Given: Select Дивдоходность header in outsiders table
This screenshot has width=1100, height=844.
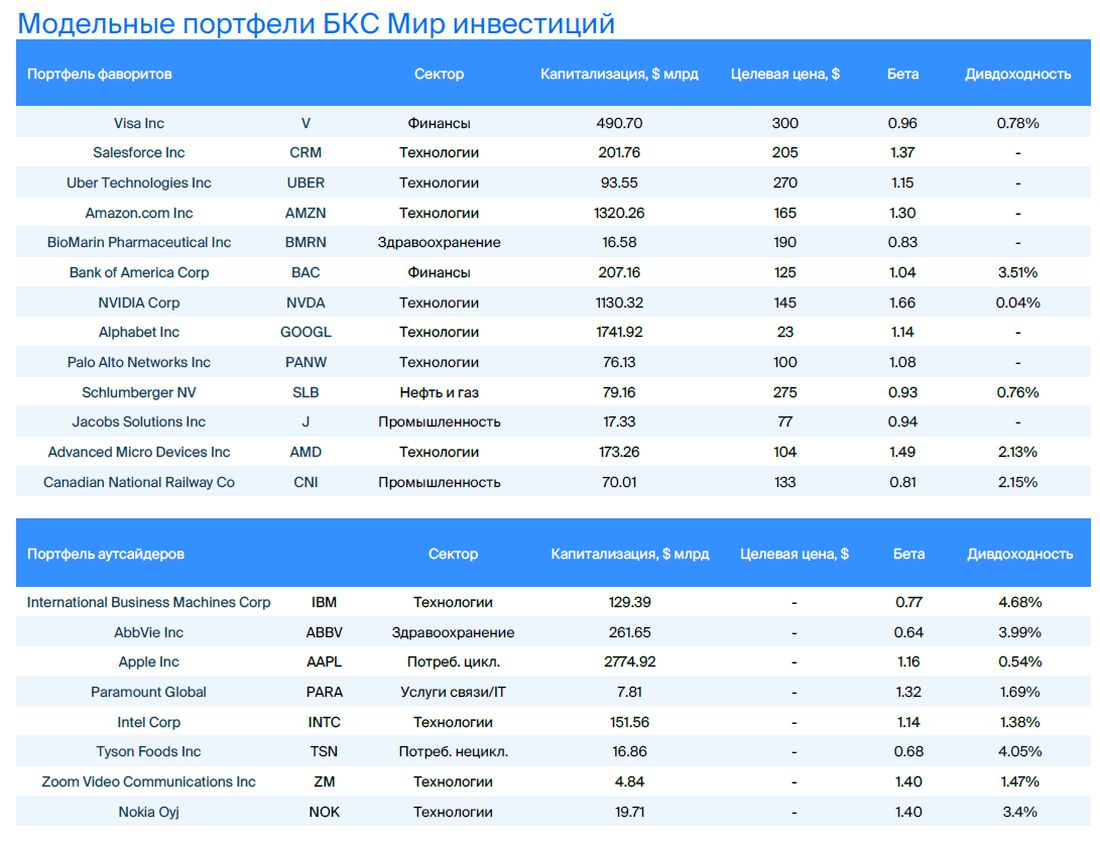Looking at the screenshot, I should (1020, 554).
